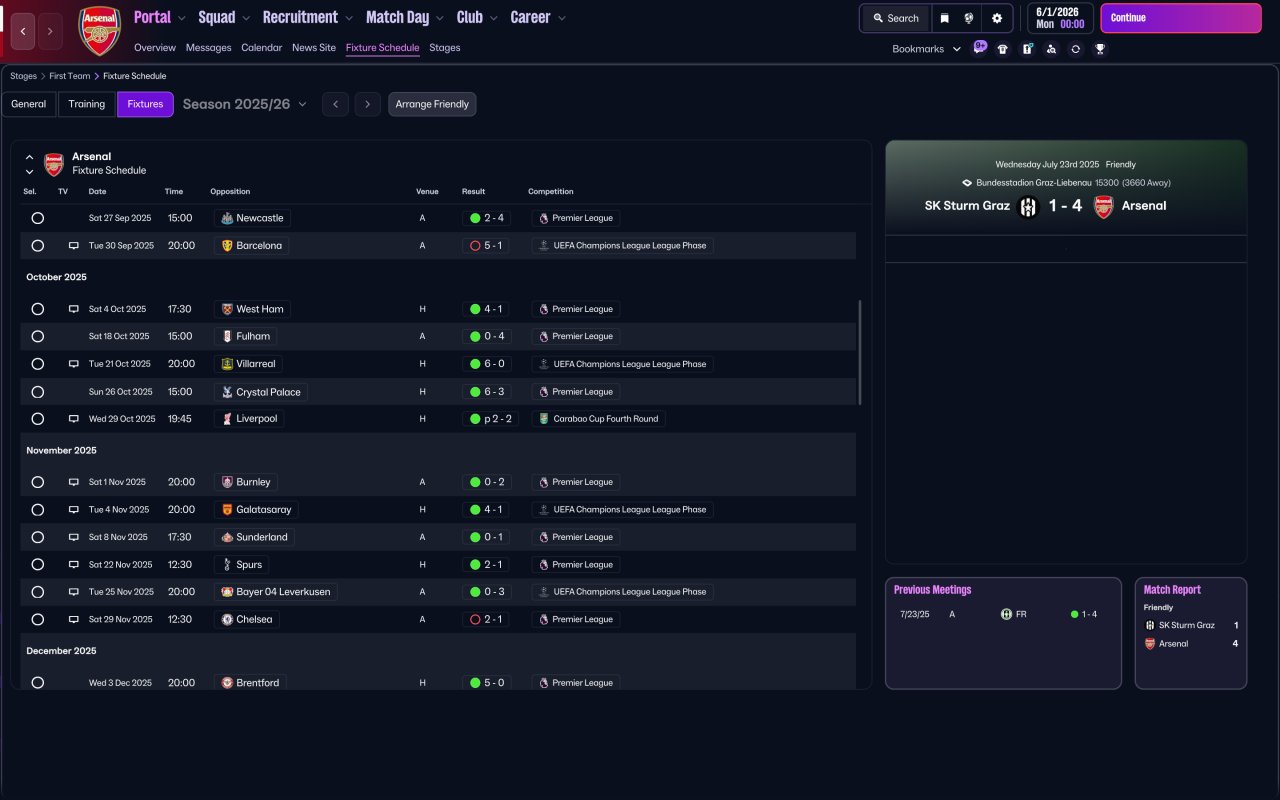Open the Training tab

[87, 104]
